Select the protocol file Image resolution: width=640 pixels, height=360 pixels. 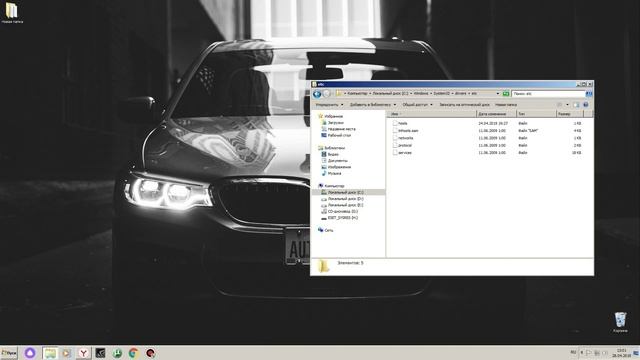pos(402,145)
